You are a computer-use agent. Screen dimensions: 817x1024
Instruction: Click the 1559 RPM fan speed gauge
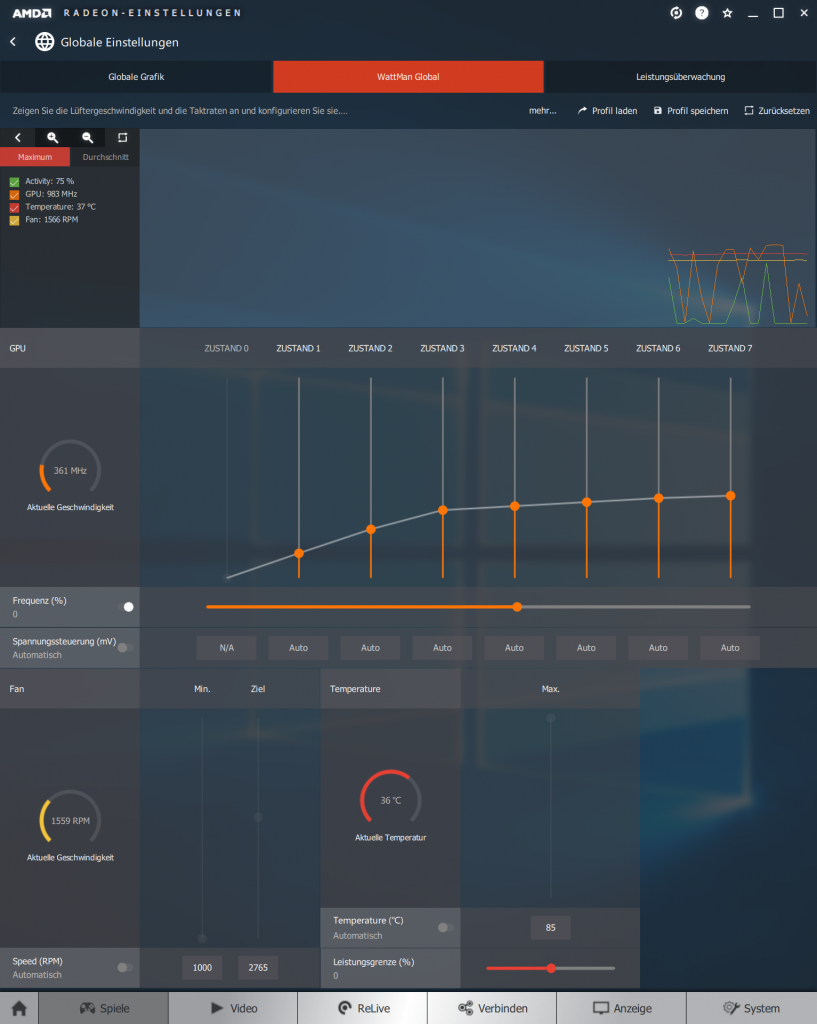pyautogui.click(x=70, y=818)
